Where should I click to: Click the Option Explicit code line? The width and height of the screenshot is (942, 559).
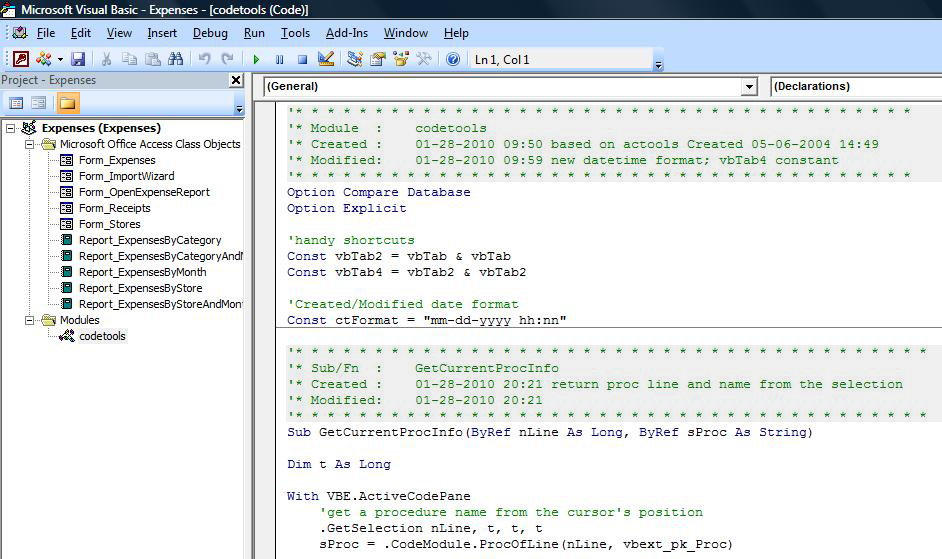point(347,209)
